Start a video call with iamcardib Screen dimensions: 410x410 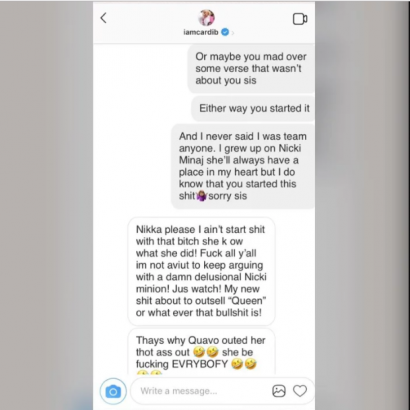(300, 19)
